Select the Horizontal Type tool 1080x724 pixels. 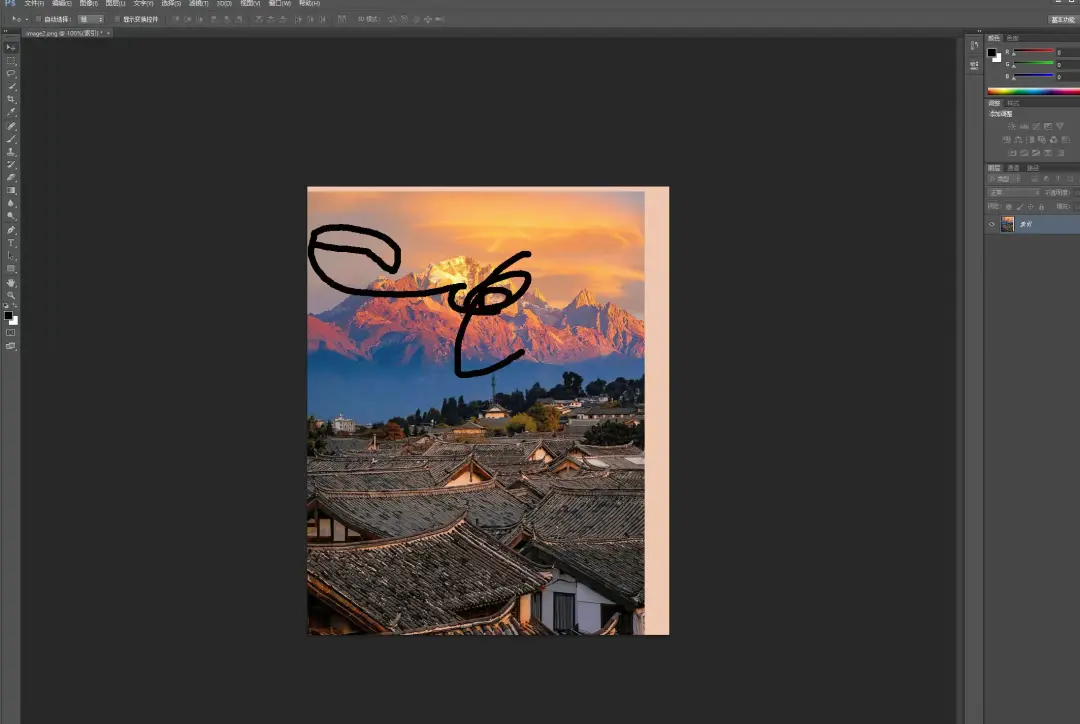coord(11,243)
